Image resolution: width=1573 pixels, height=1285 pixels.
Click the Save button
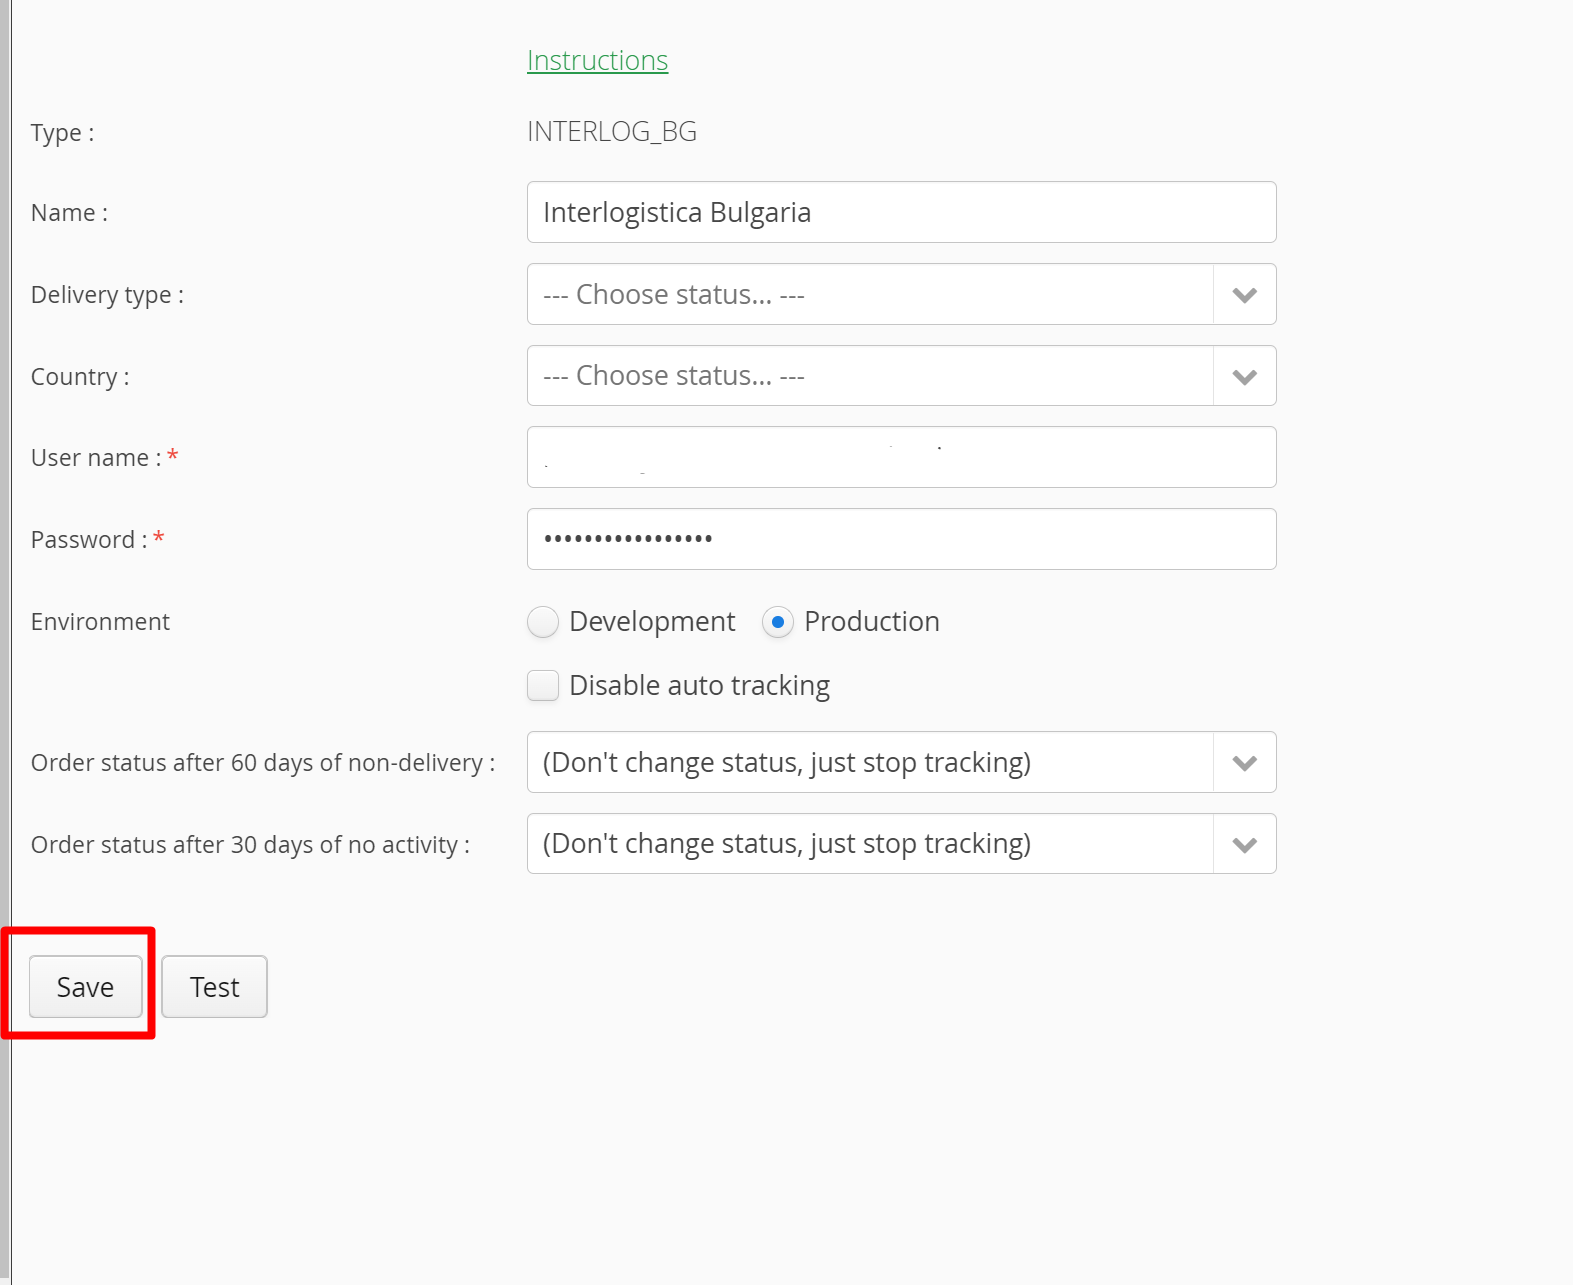pyautogui.click(x=85, y=987)
